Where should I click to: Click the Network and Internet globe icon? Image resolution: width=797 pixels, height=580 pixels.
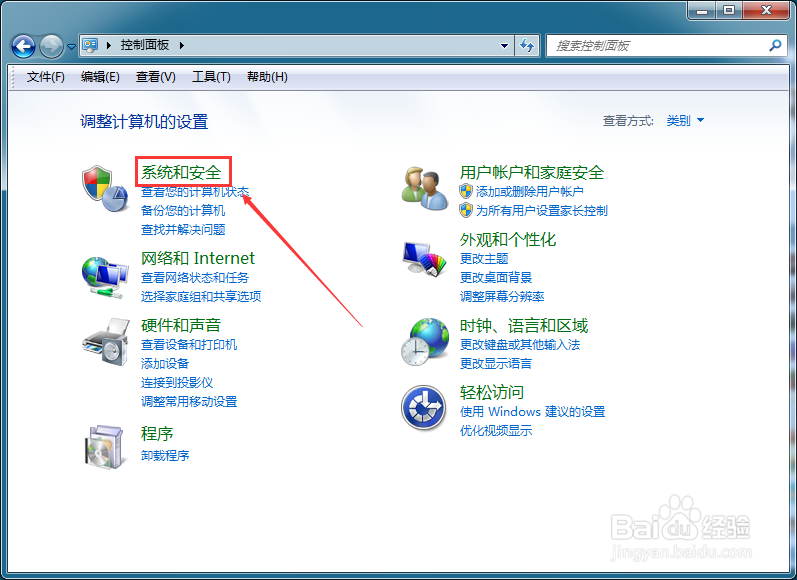105,277
